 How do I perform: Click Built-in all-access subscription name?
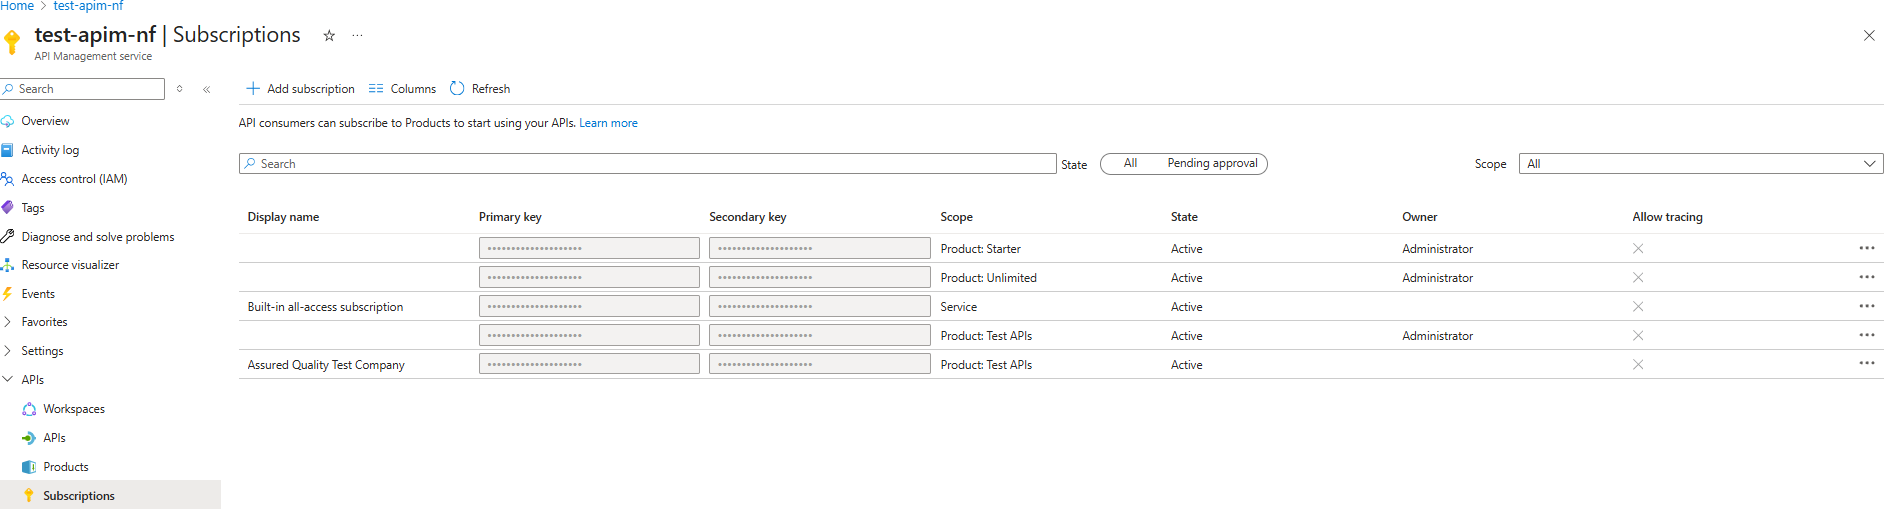pyautogui.click(x=325, y=307)
